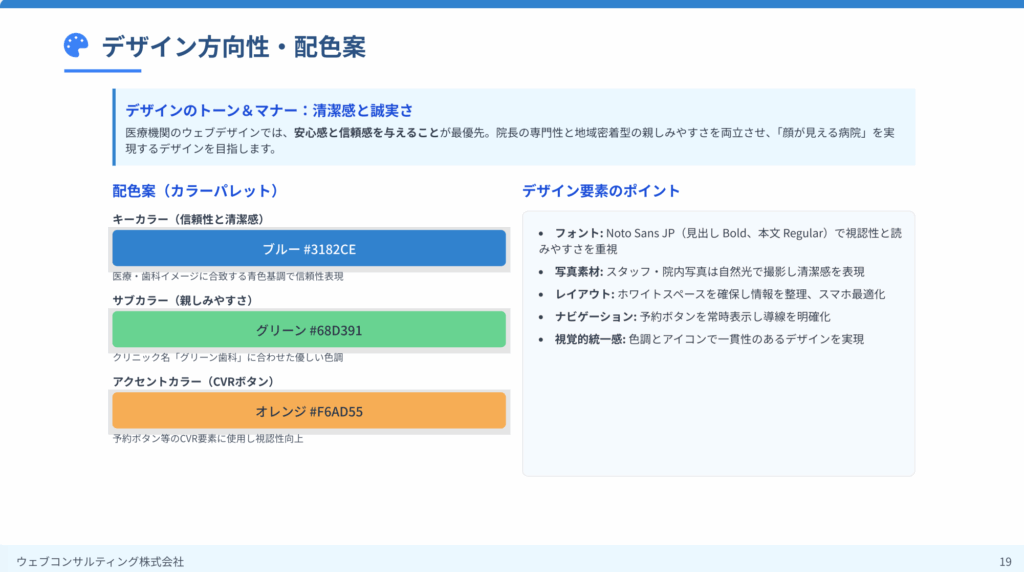Click the palette icon beside the slide title
Screen dimensions: 1024x572
coord(76,45)
